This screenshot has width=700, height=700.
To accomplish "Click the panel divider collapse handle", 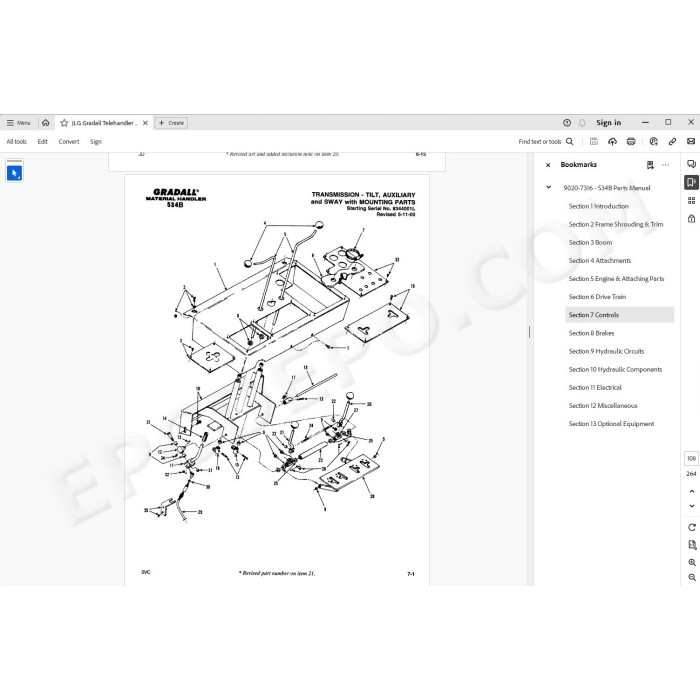I will pos(529,332).
